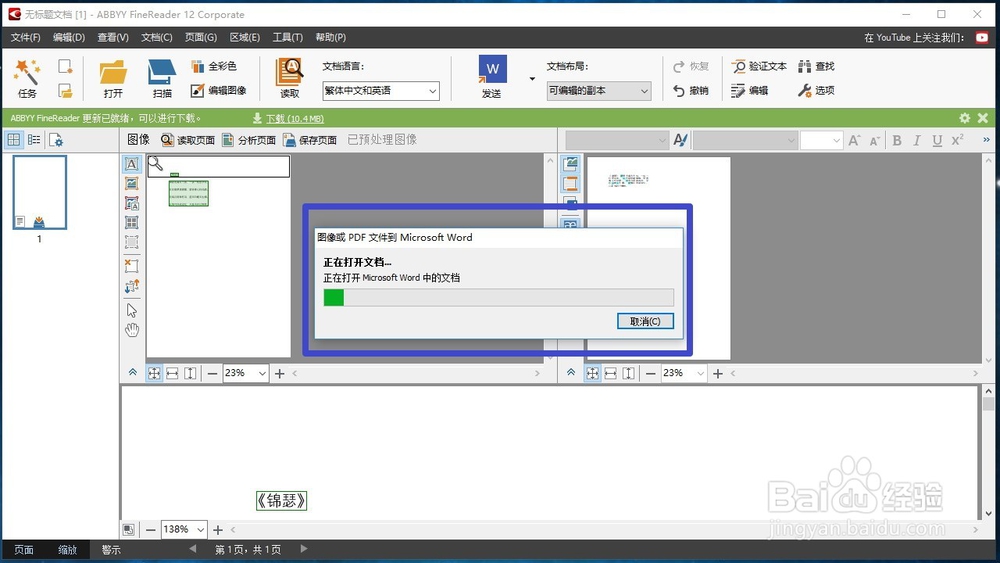Screen dimensions: 1000x563
Task: Click the YouTube icon
Action: (x=982, y=38)
